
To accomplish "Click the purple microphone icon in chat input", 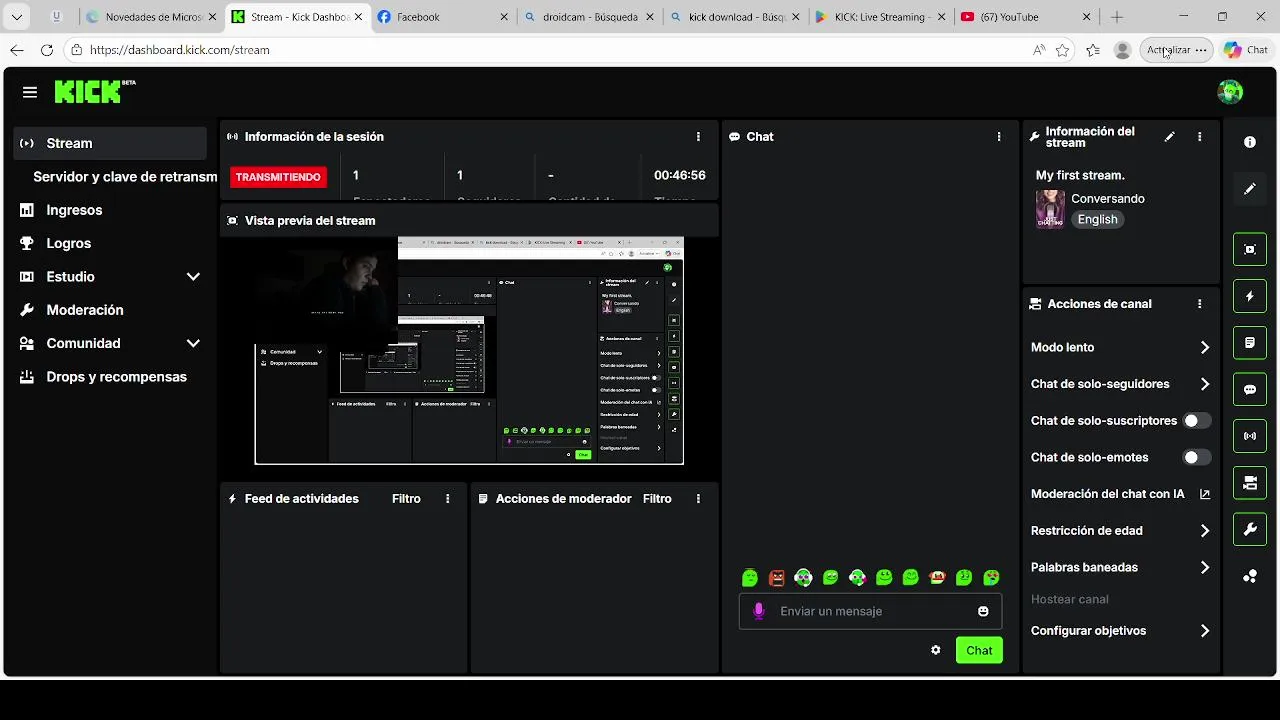I will tap(758, 611).
